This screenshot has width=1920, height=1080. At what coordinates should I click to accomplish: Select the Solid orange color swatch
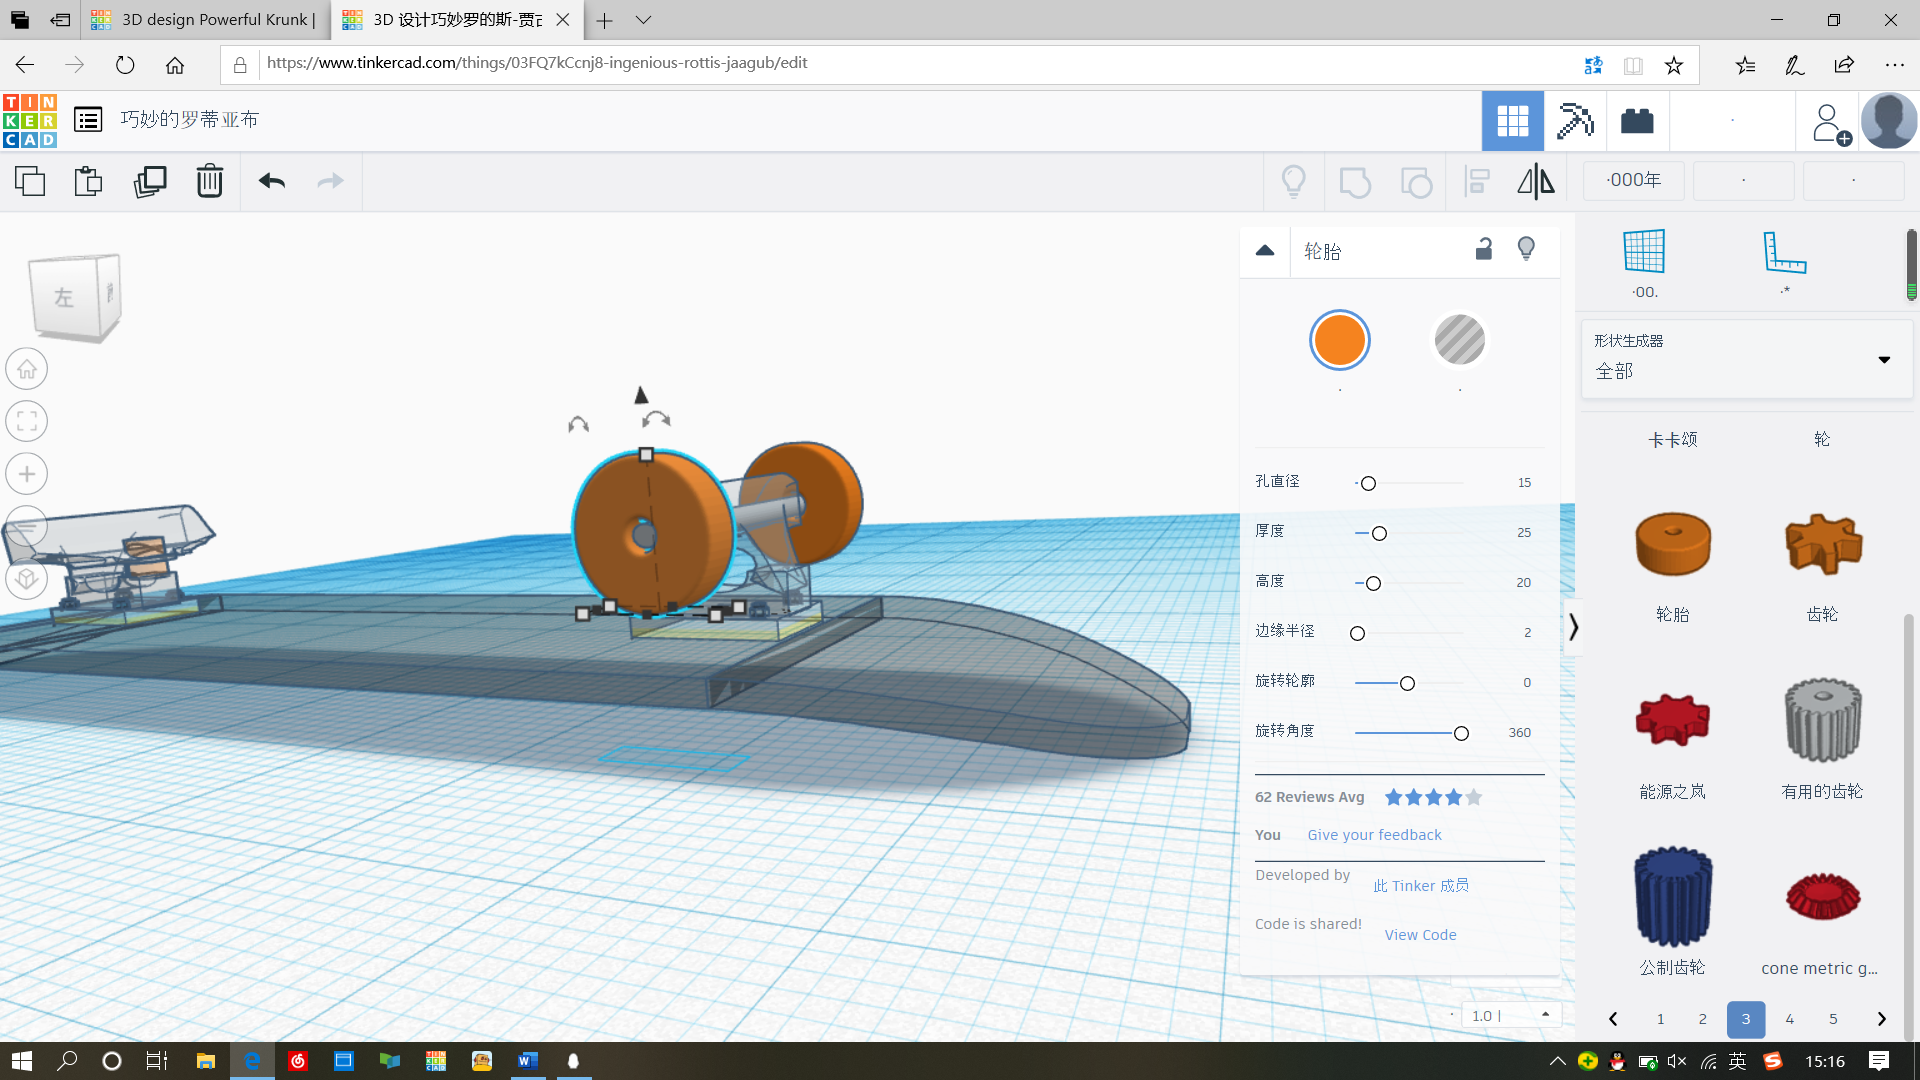point(1340,340)
